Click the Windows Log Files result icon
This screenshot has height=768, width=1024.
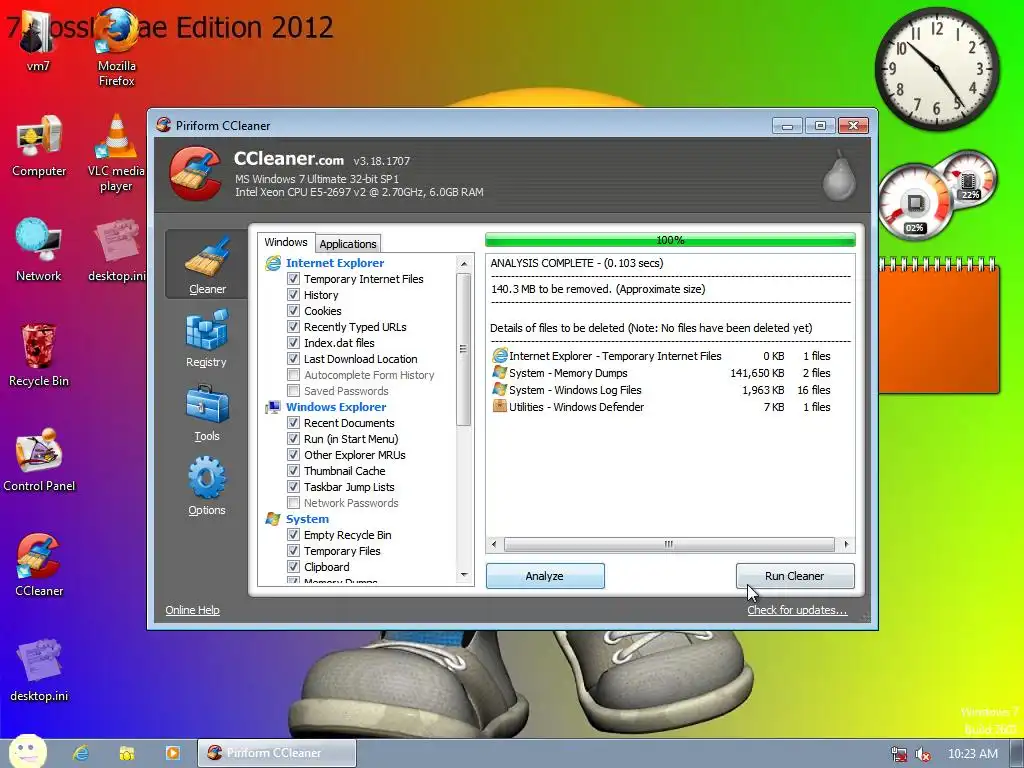click(x=500, y=390)
